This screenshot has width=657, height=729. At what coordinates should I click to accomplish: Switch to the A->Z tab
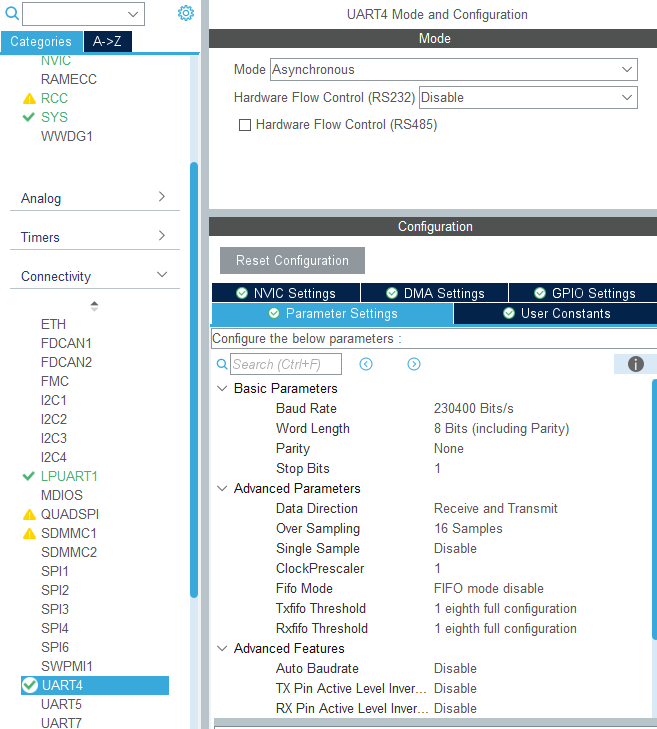[107, 42]
